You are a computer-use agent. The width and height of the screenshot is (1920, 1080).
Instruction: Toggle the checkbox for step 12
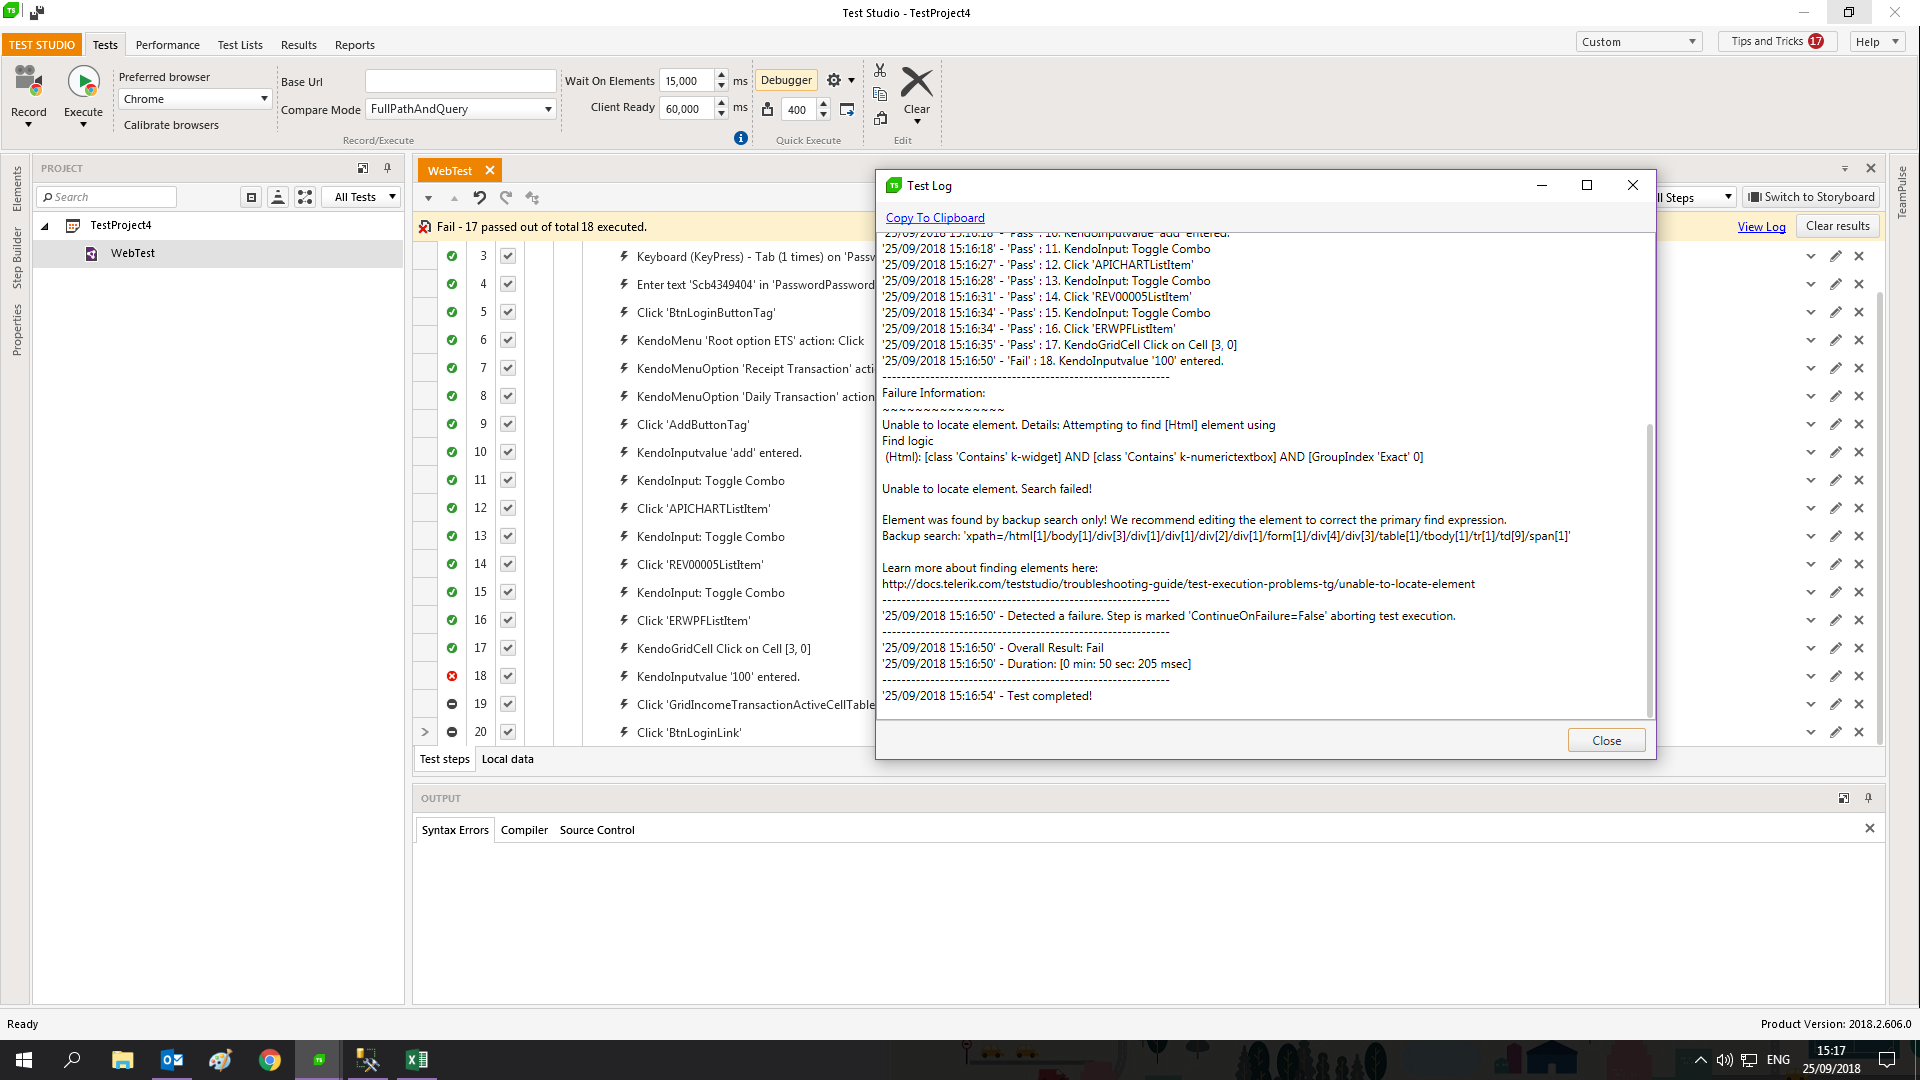(x=508, y=509)
